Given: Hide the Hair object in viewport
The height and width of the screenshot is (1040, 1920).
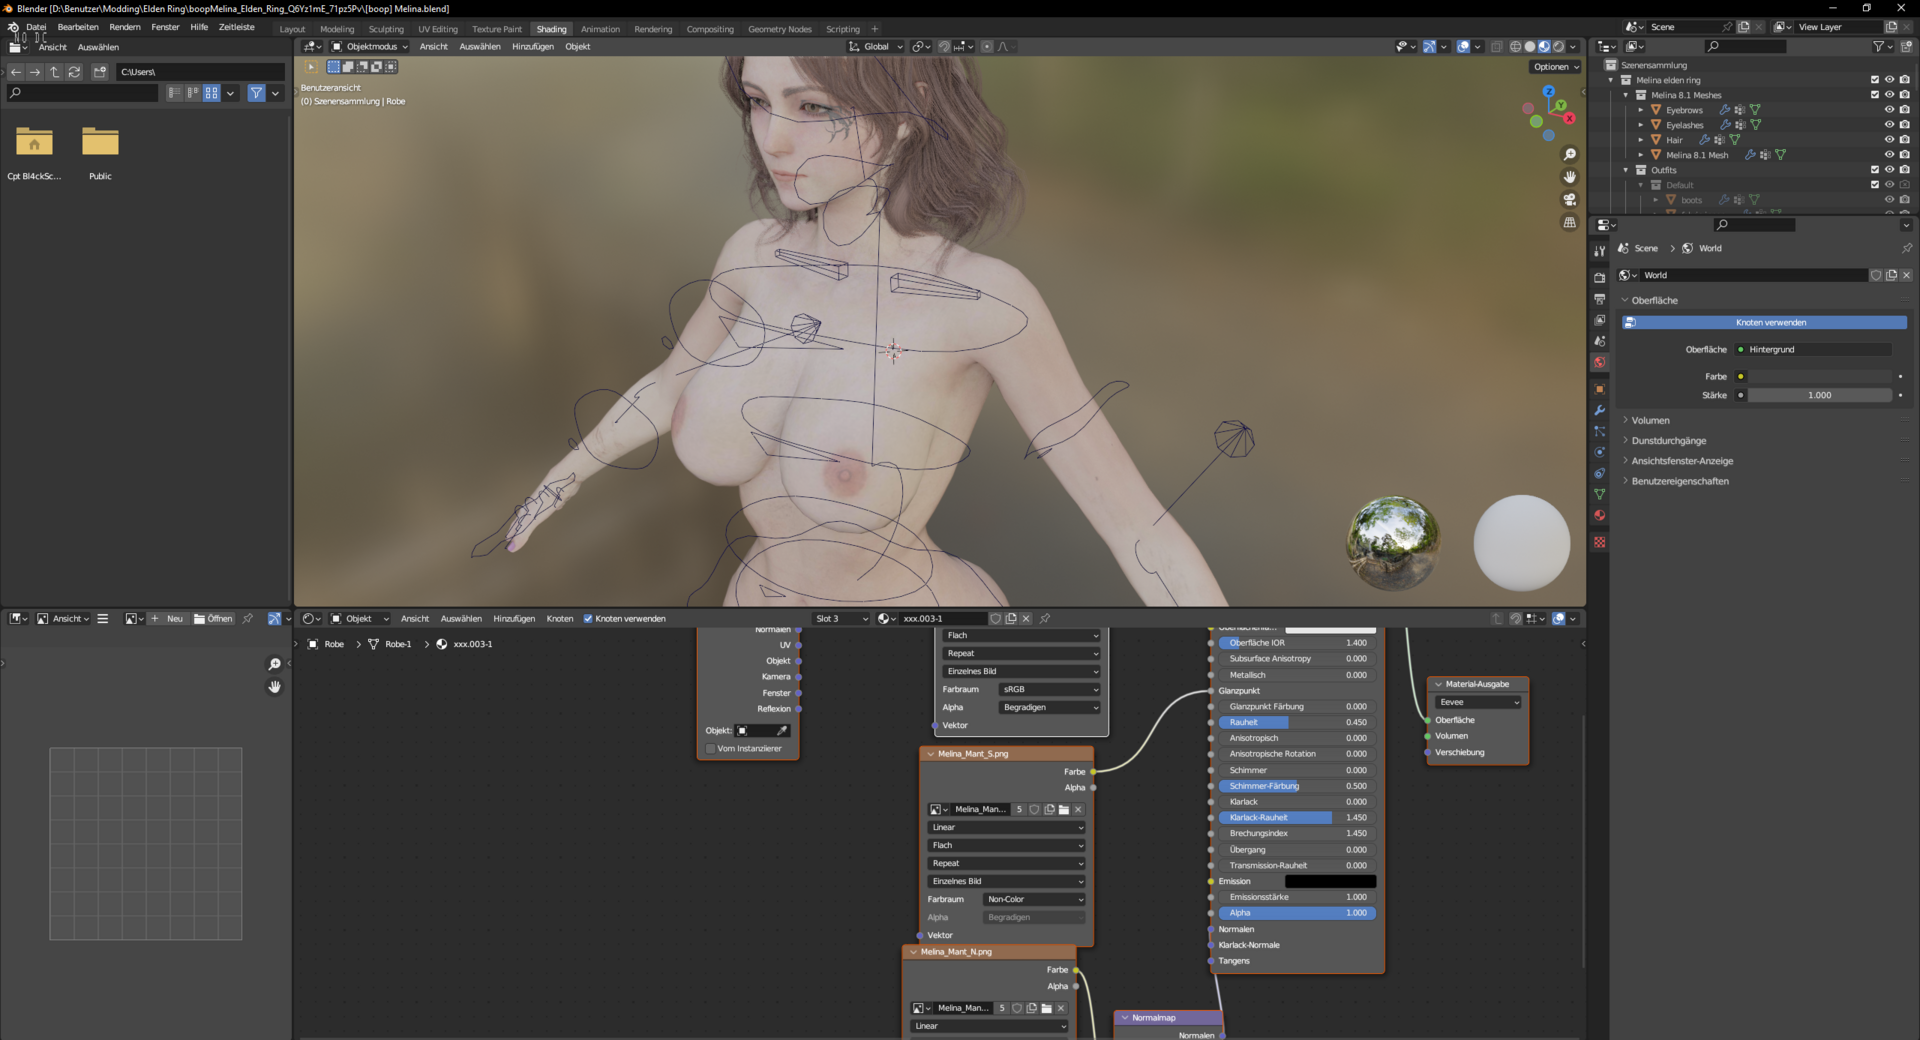Looking at the screenshot, I should 1889,140.
